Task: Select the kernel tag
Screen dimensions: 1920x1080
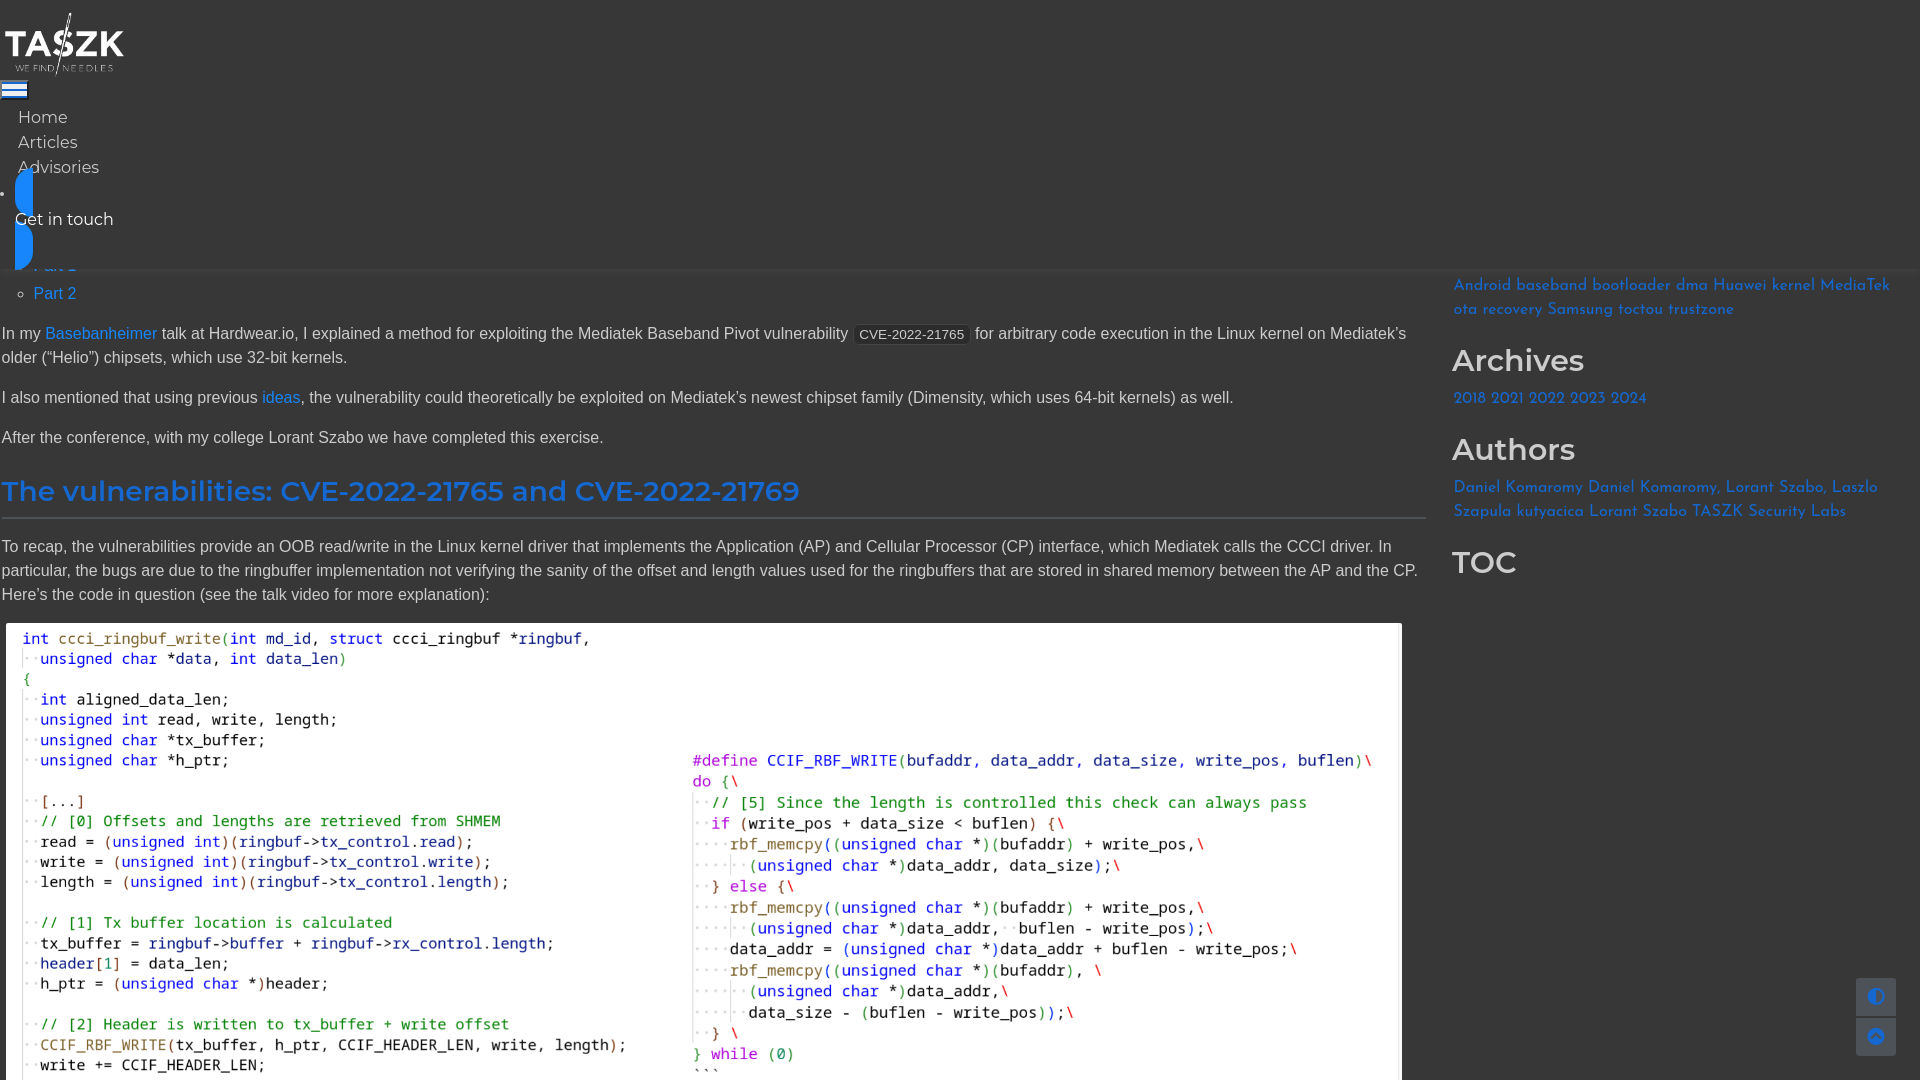Action: tap(1793, 286)
